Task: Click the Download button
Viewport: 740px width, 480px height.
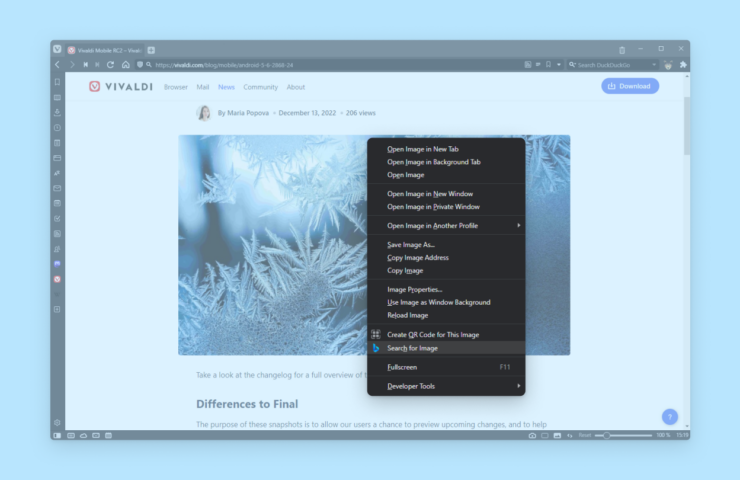Action: [x=630, y=86]
